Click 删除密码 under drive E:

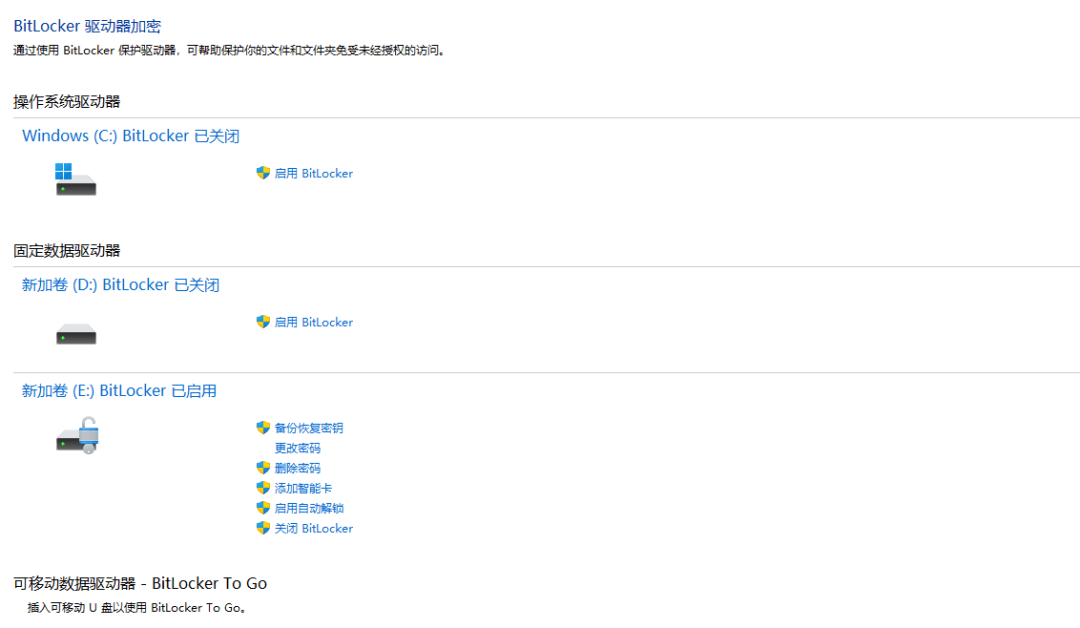click(297, 468)
